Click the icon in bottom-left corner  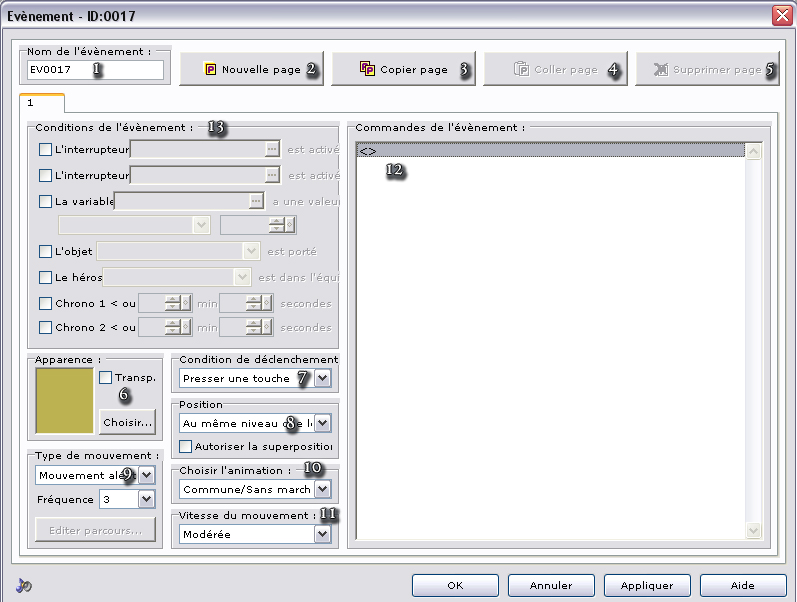24,586
